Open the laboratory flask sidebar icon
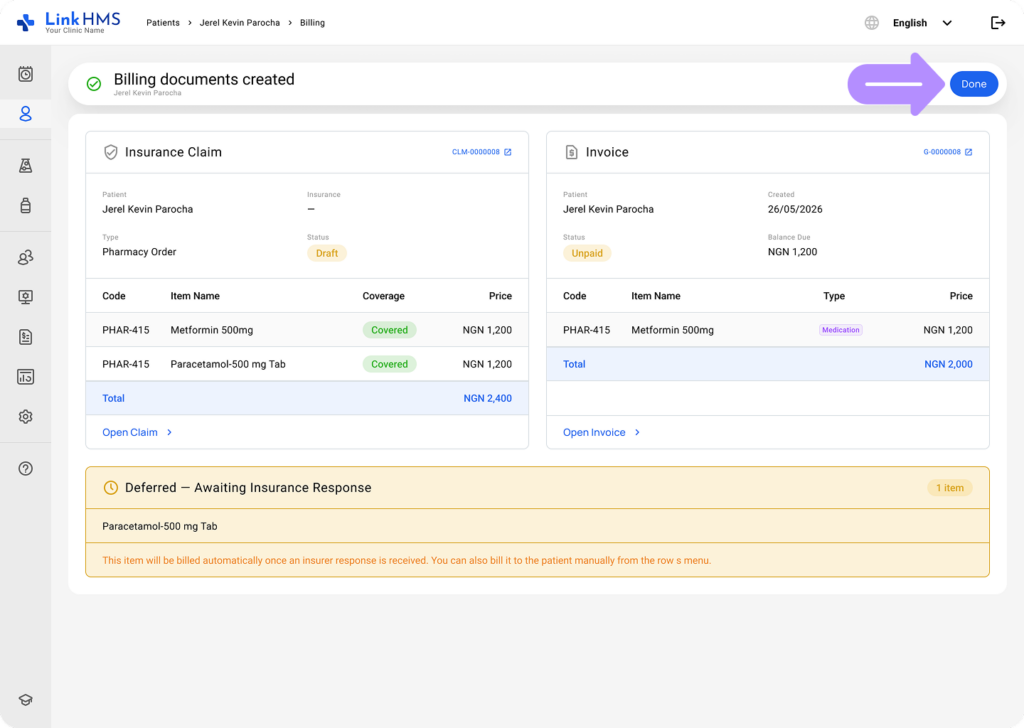1024x728 pixels. [x=25, y=166]
